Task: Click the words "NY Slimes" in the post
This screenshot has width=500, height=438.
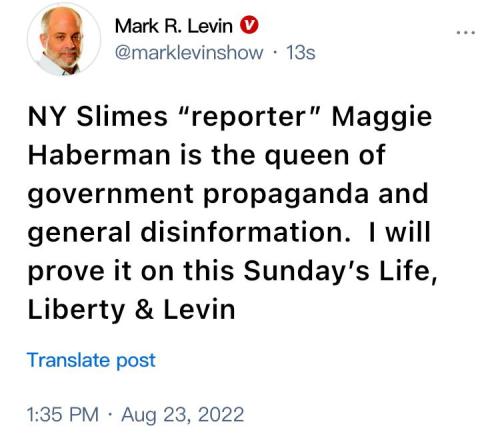Action: (x=97, y=117)
